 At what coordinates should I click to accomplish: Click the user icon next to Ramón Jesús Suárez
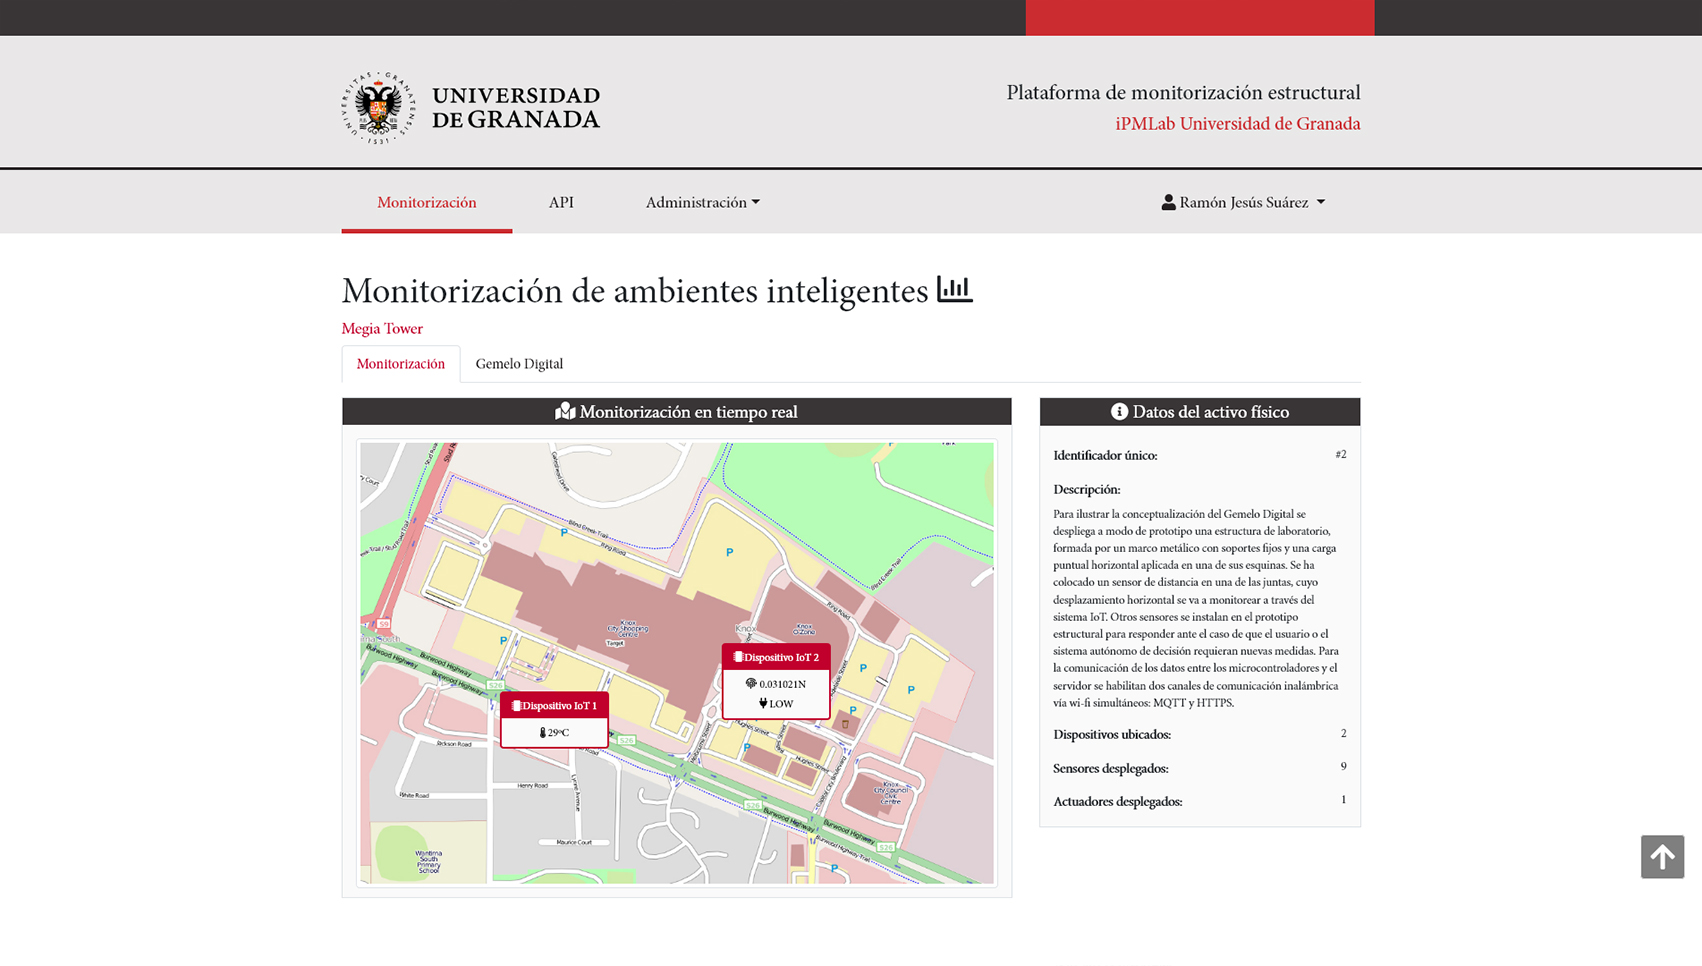click(x=1167, y=202)
